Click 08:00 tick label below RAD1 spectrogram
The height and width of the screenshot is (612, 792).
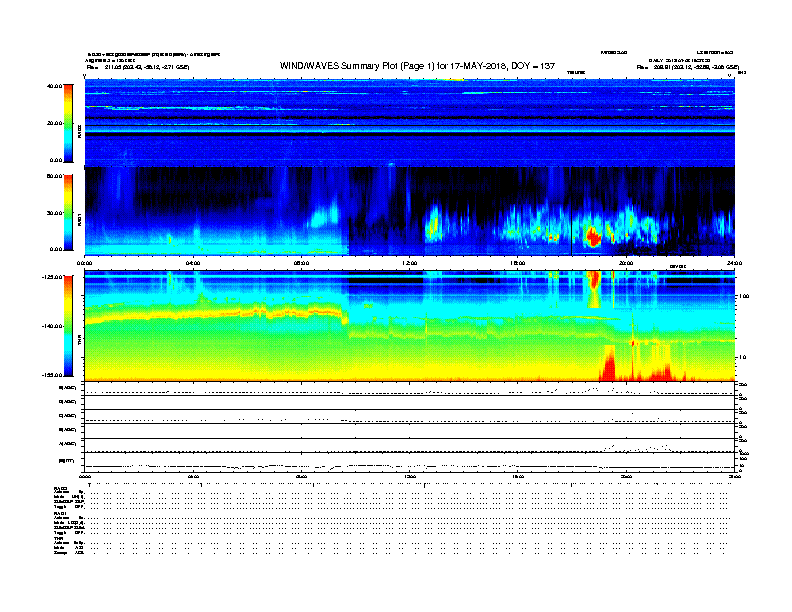301,263
